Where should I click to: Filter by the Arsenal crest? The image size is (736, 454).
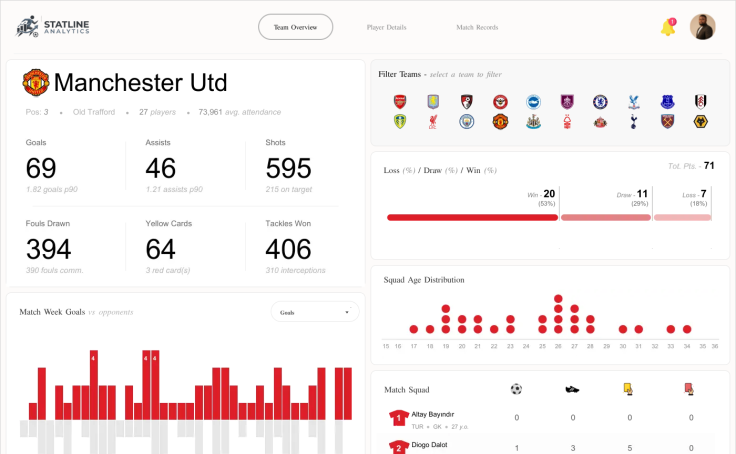(400, 101)
